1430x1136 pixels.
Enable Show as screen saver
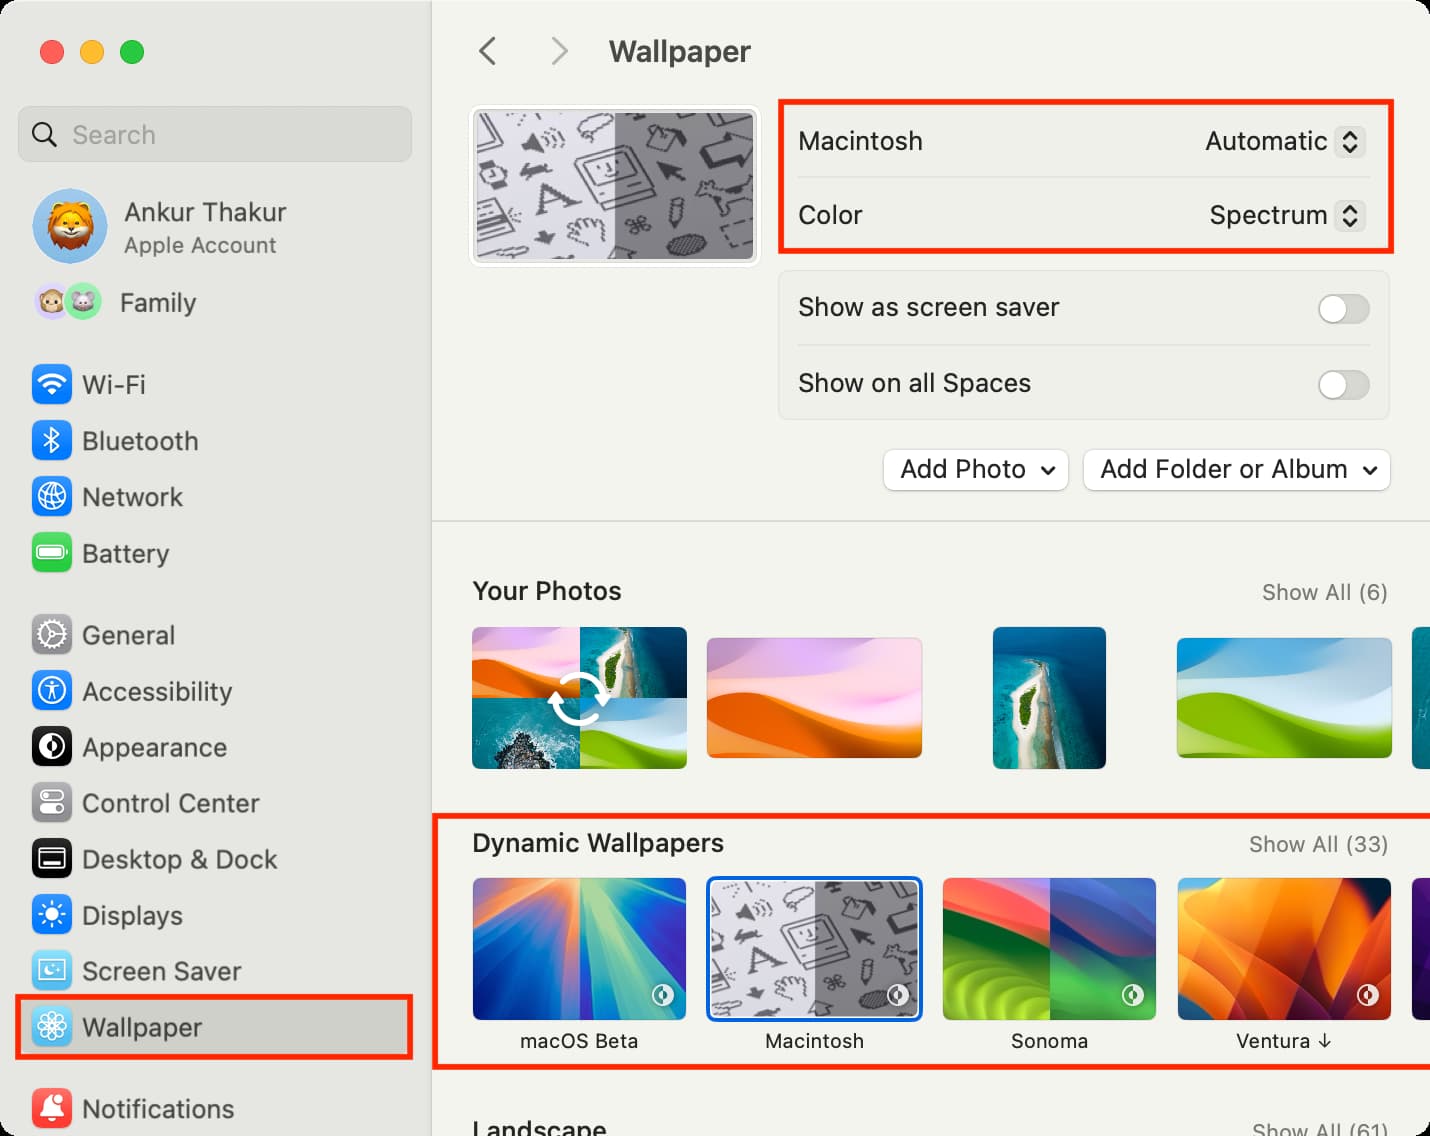1343,309
